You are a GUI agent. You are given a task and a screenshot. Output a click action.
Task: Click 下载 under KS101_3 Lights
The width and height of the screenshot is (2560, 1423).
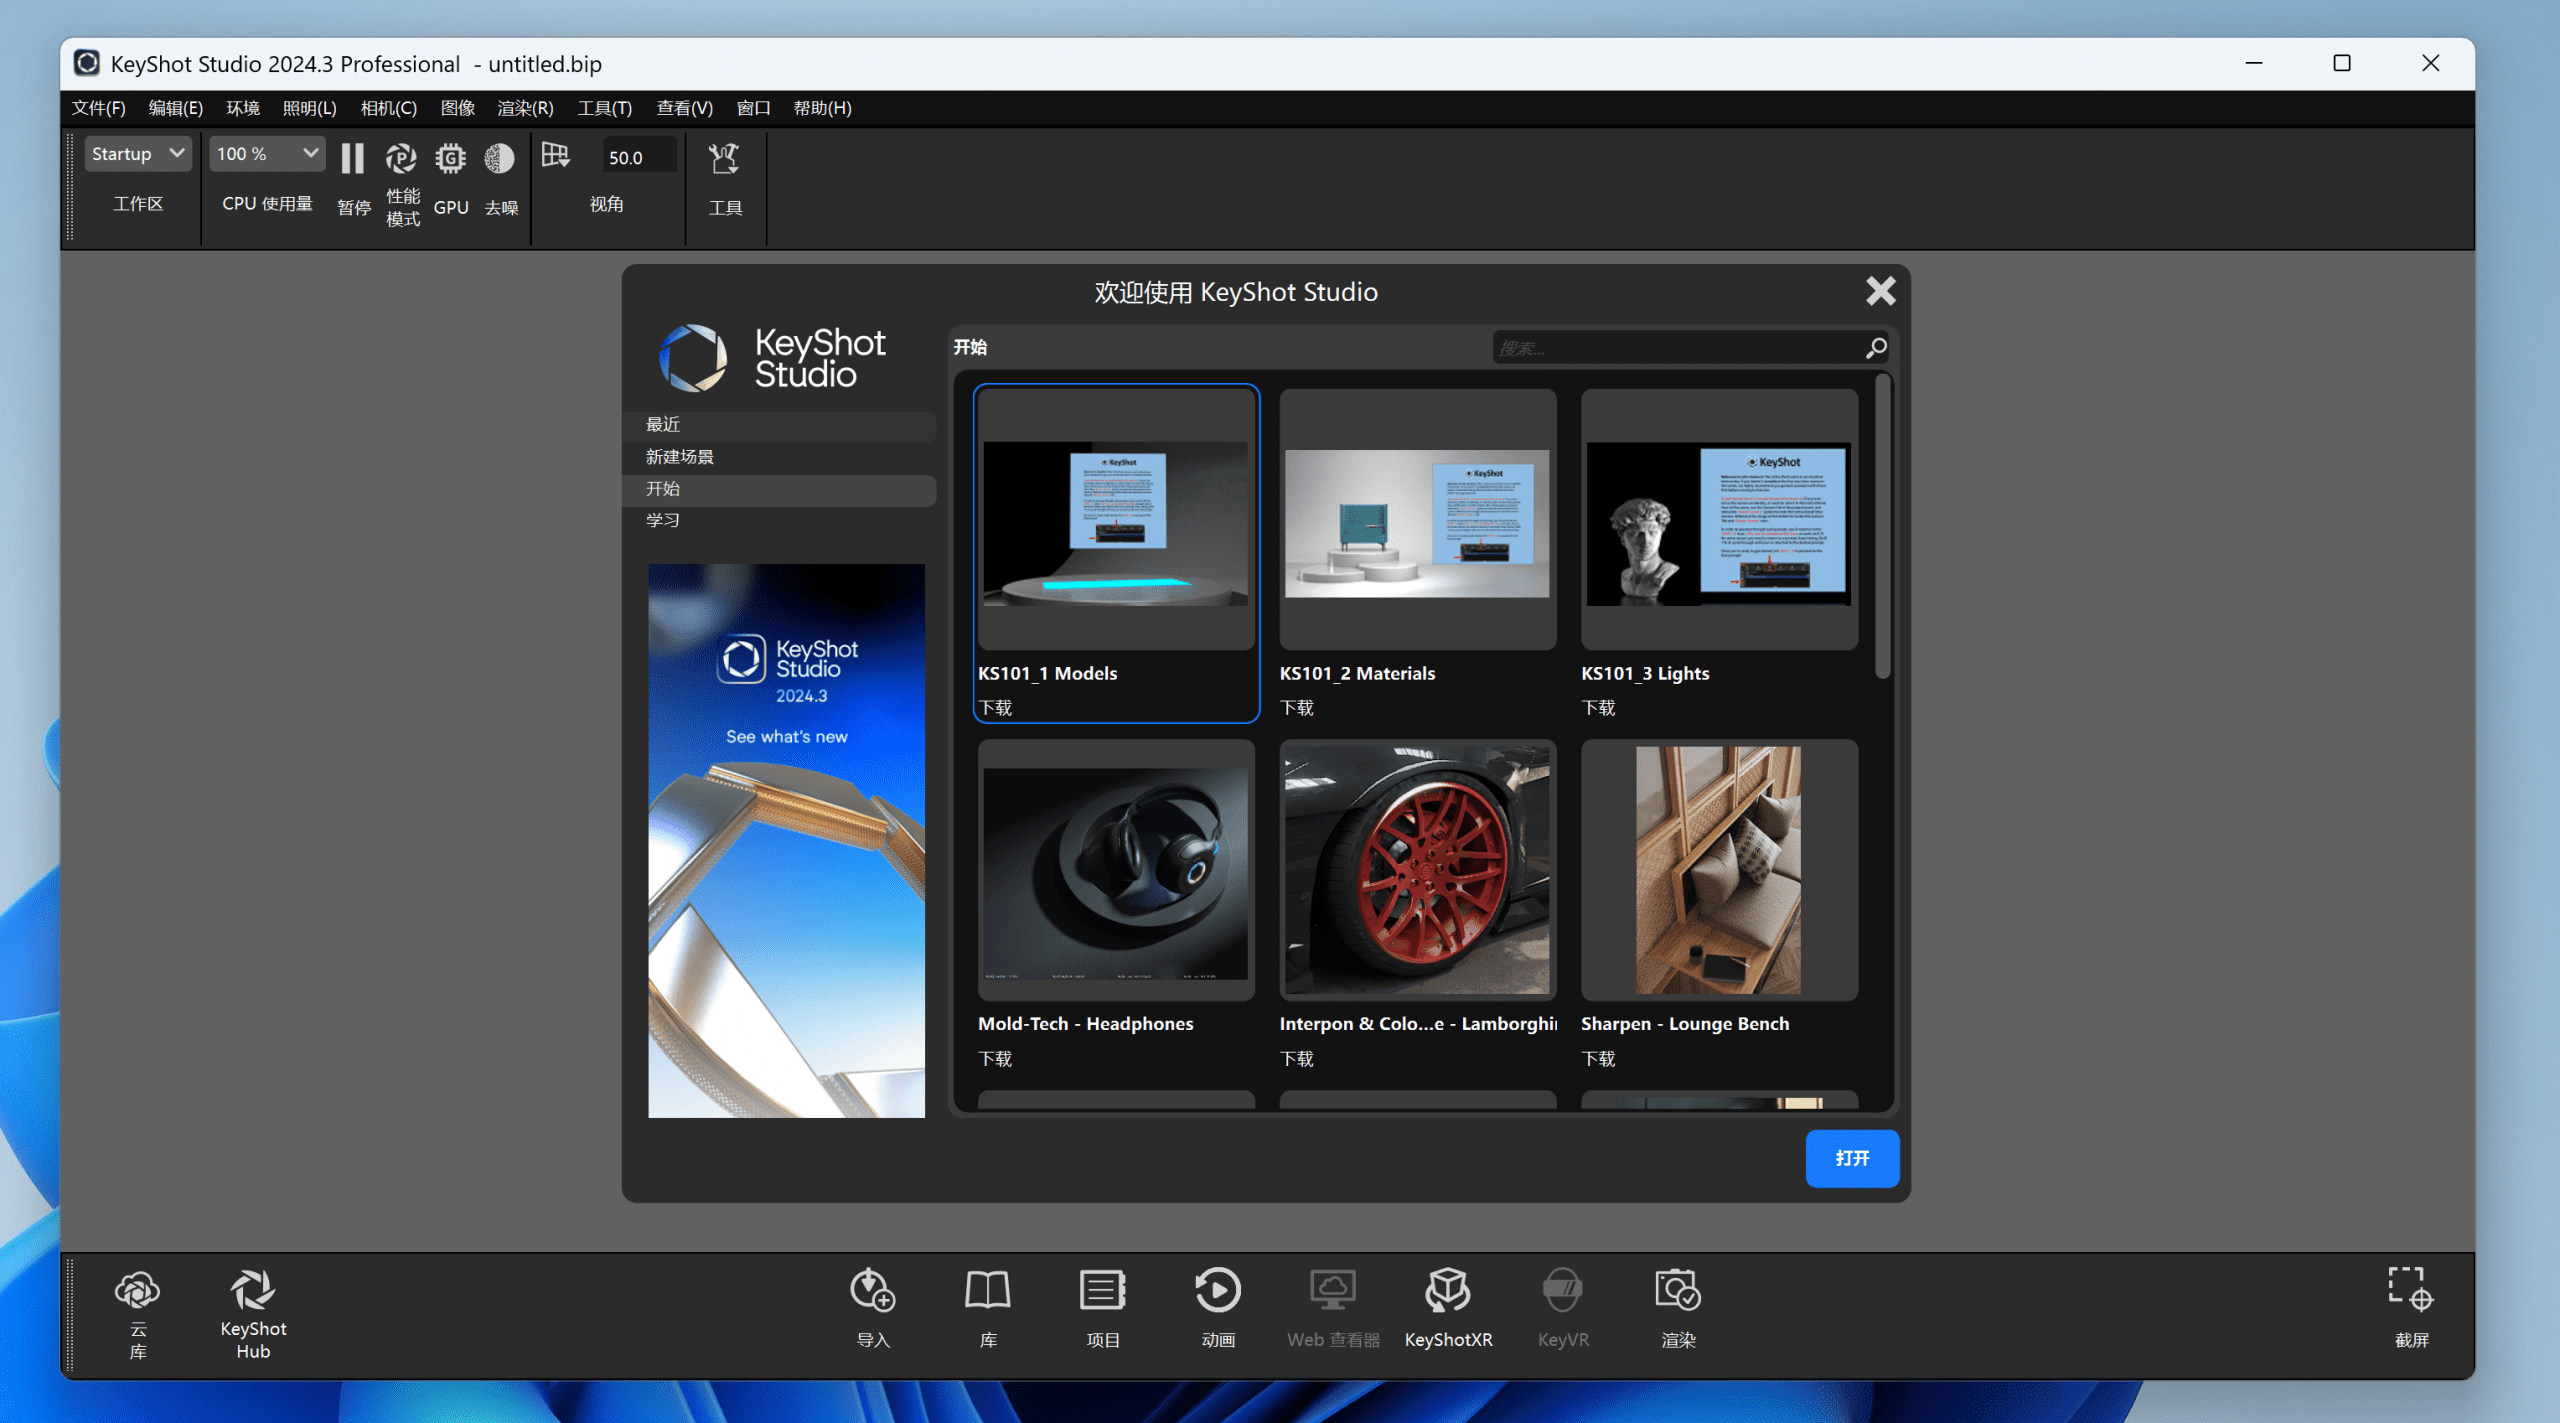(x=1598, y=707)
